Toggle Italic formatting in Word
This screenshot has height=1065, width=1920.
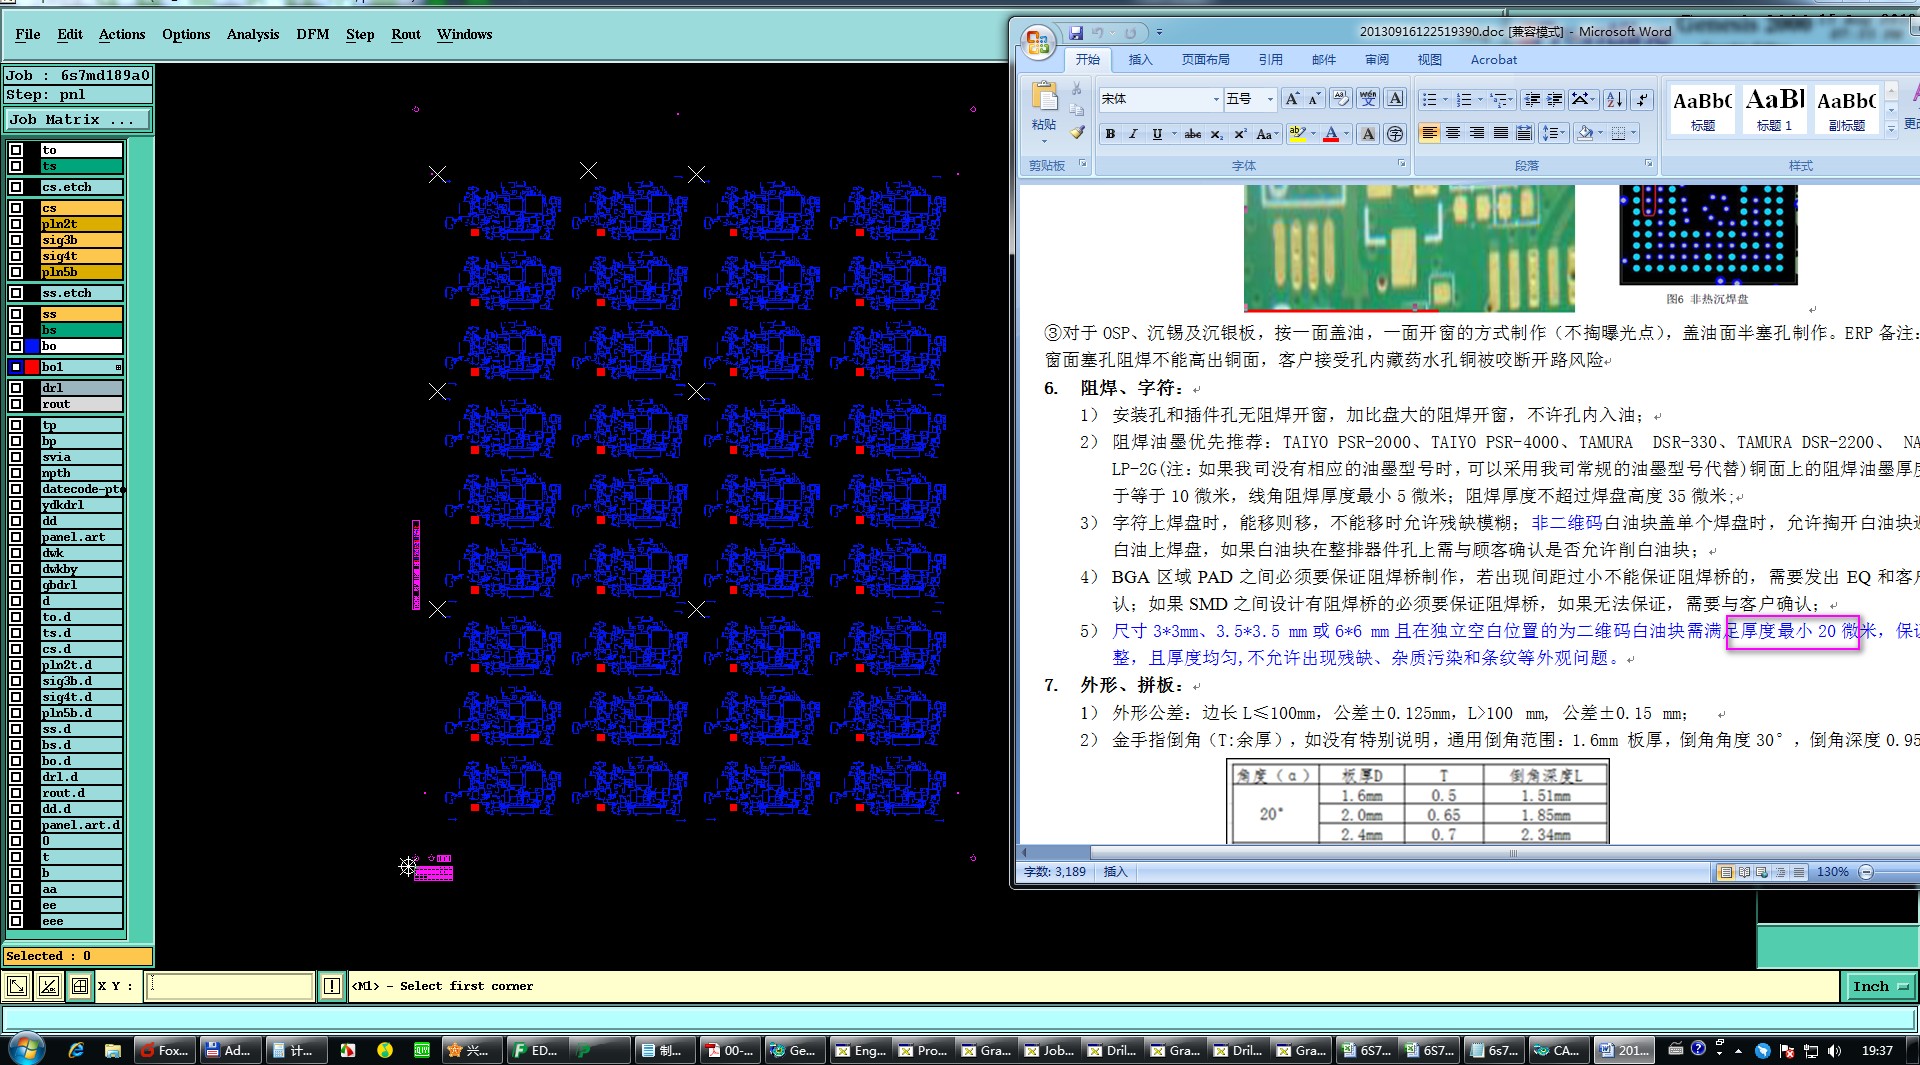point(1133,134)
